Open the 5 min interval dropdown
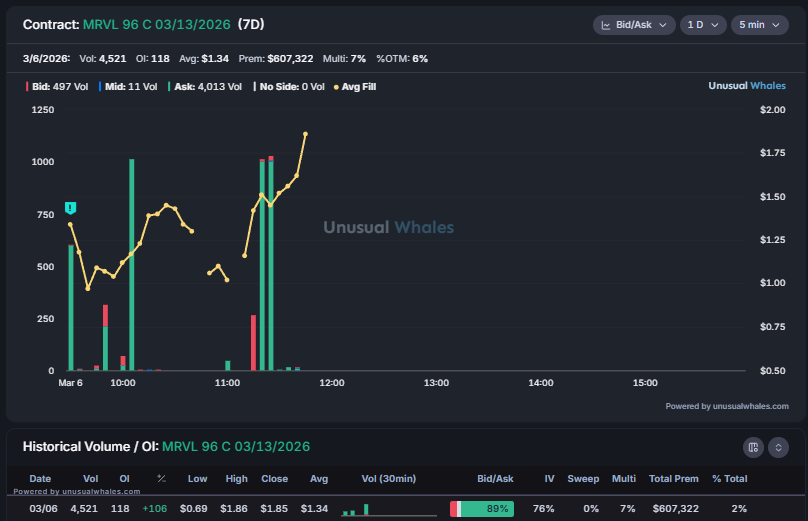Screen dimensions: 808x521 (760, 25)
